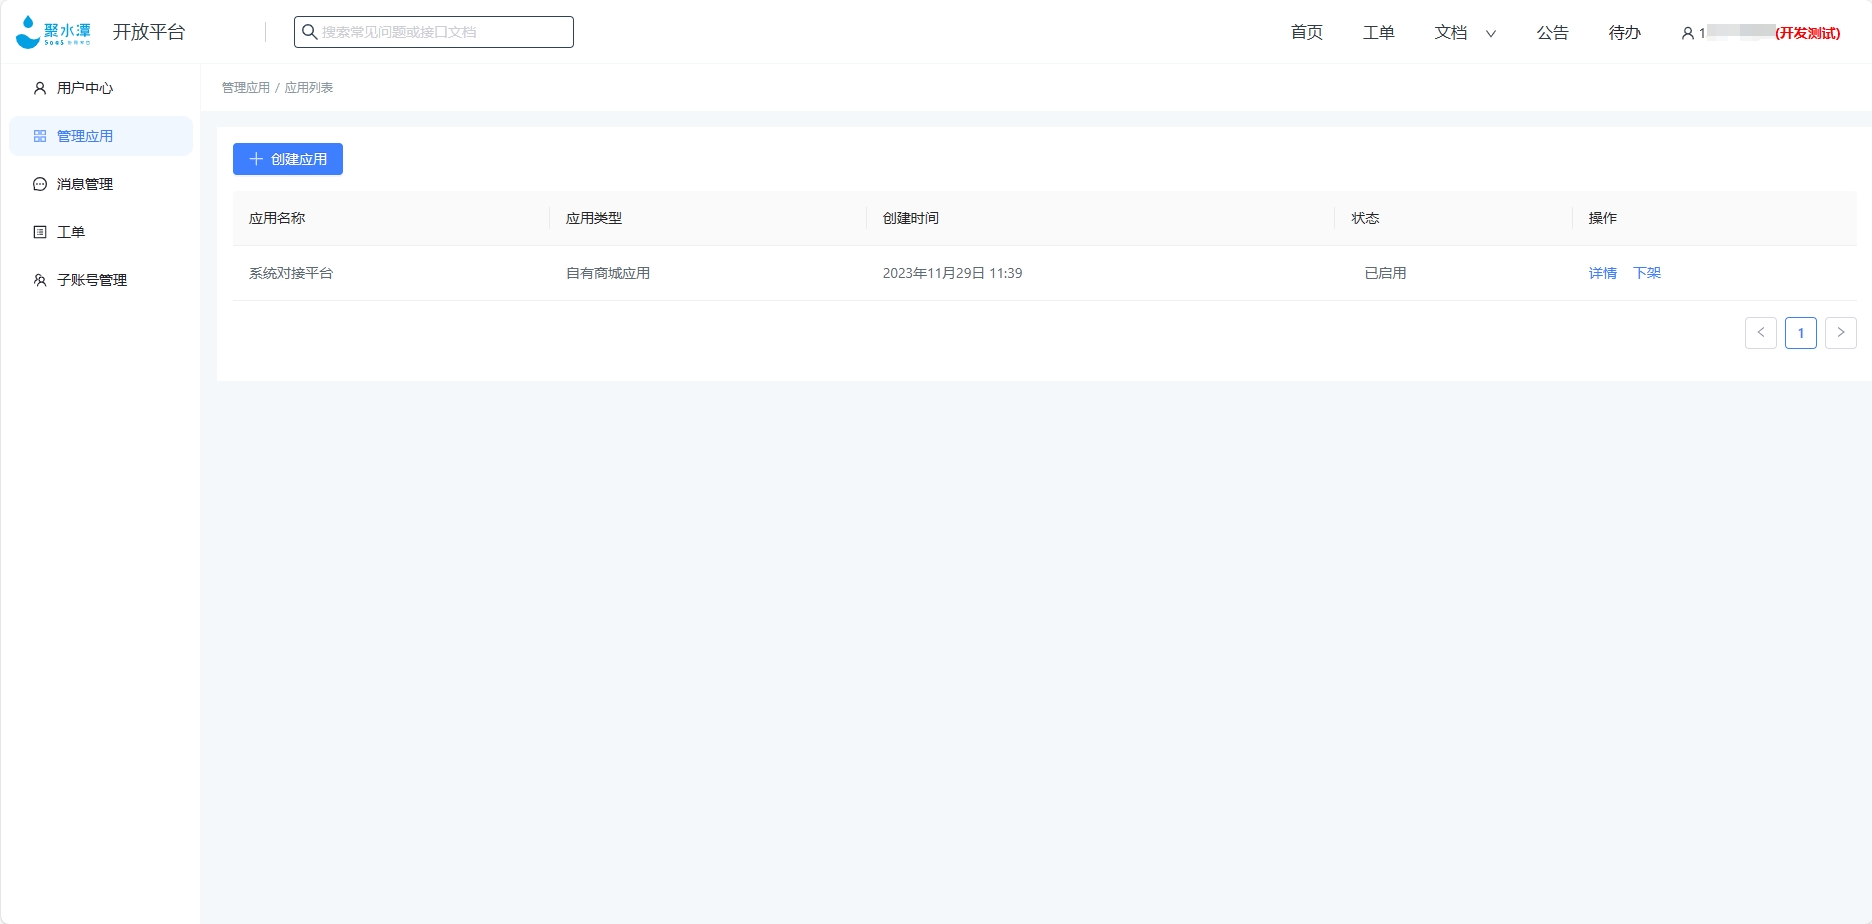
Task: Select page 1 in pagination
Action: click(x=1800, y=333)
